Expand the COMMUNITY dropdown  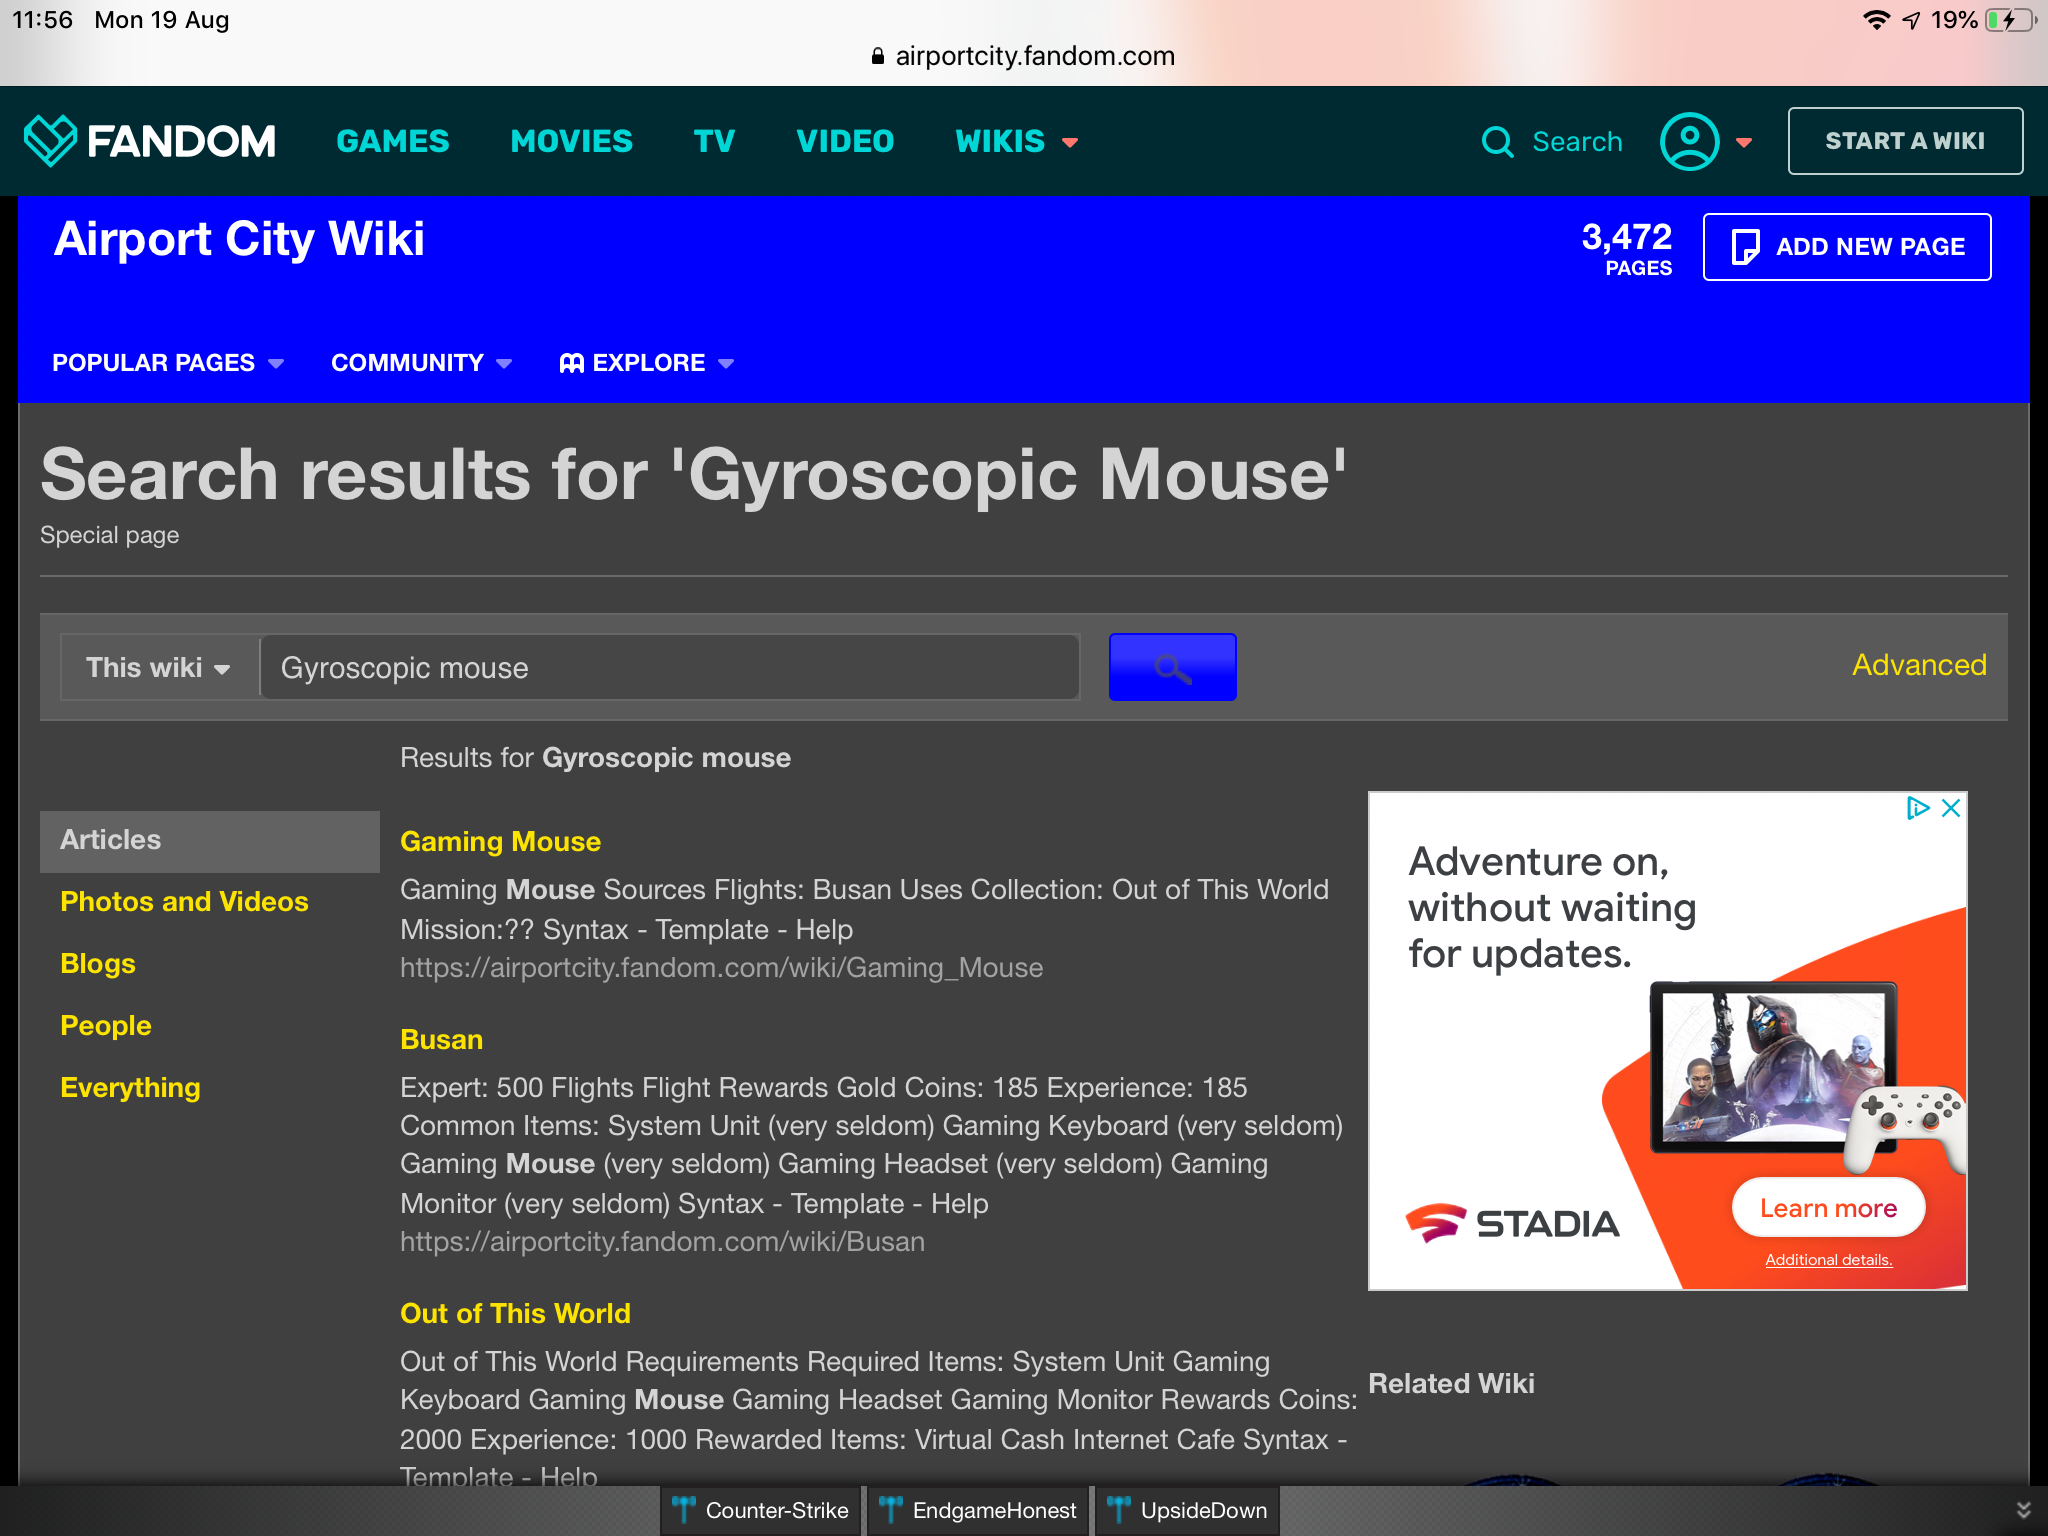click(421, 363)
